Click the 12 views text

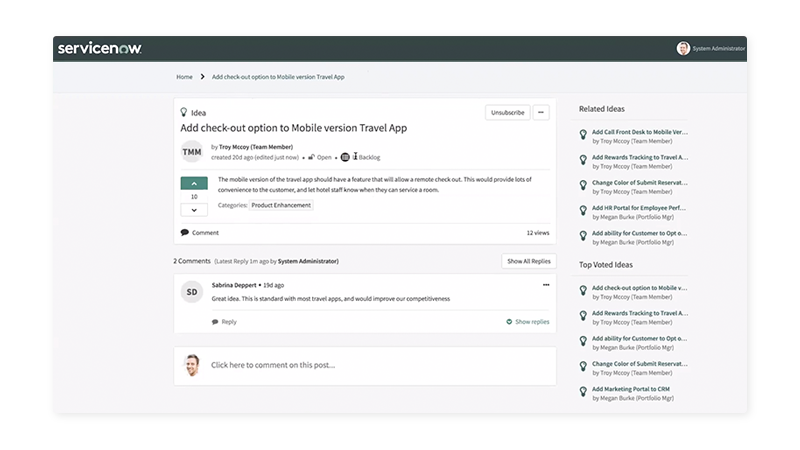pyautogui.click(x=538, y=233)
